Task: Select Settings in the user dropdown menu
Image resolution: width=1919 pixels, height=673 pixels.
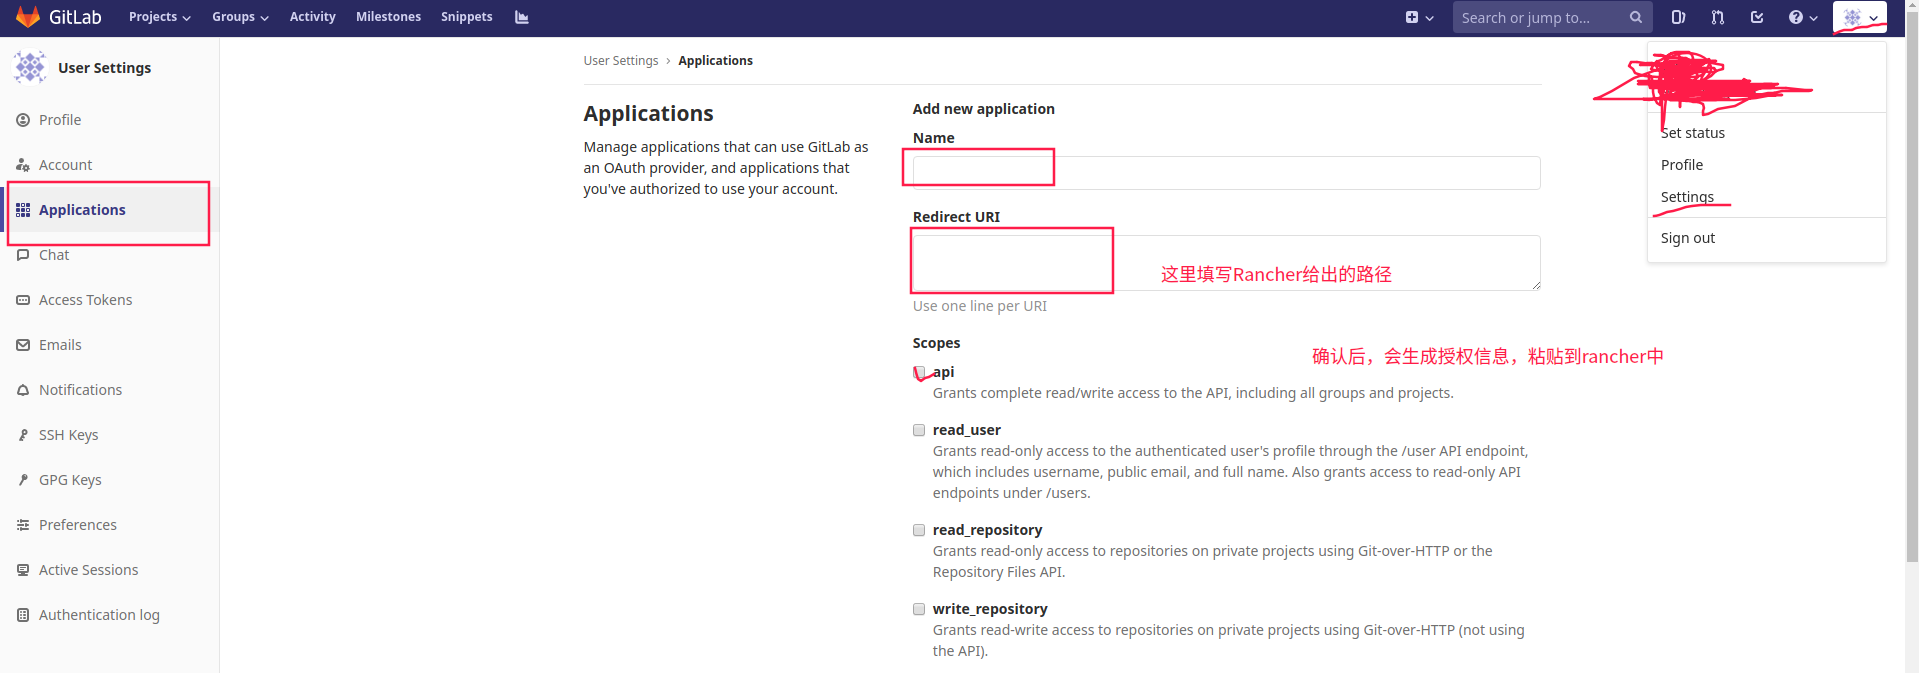Action: 1687,197
